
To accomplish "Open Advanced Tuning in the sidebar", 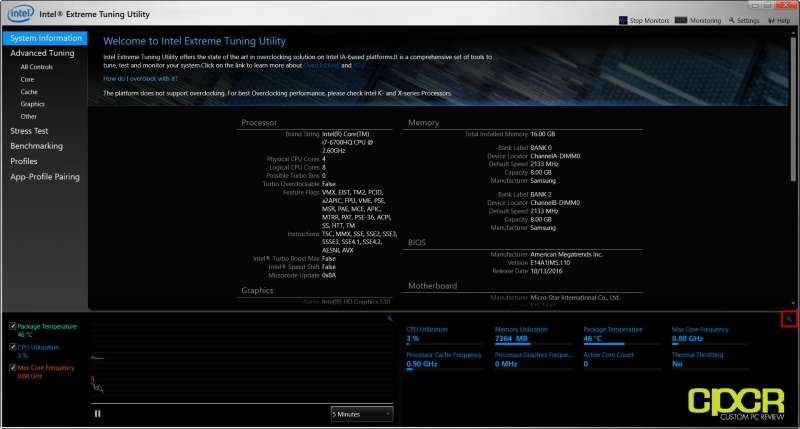I will (x=42, y=53).
